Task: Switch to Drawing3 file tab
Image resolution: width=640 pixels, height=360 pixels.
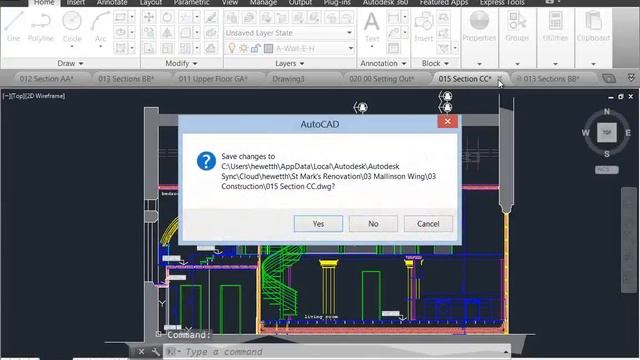Action: (288, 78)
